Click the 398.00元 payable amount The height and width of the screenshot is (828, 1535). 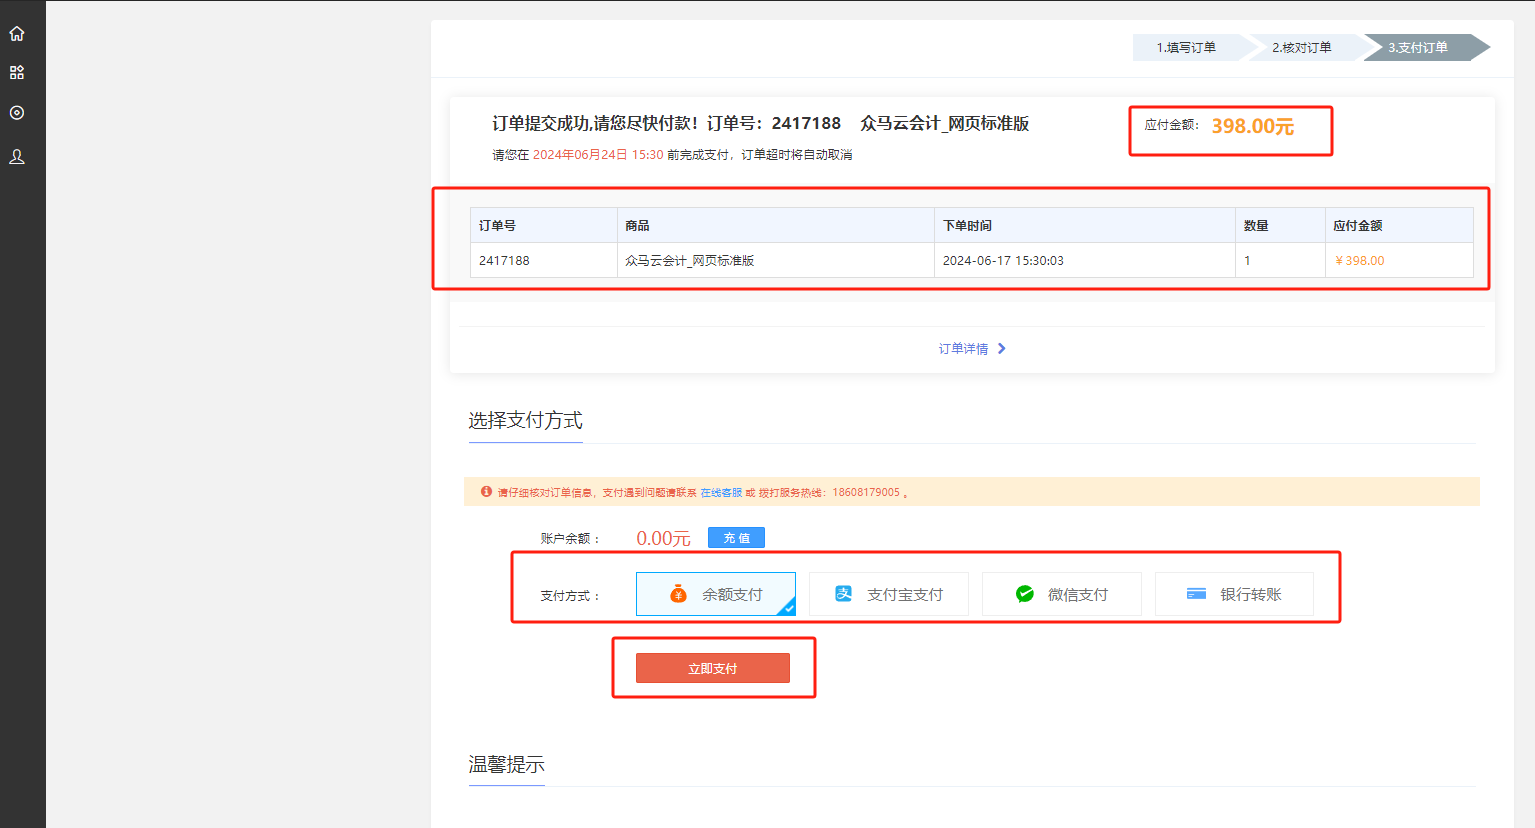[1253, 126]
